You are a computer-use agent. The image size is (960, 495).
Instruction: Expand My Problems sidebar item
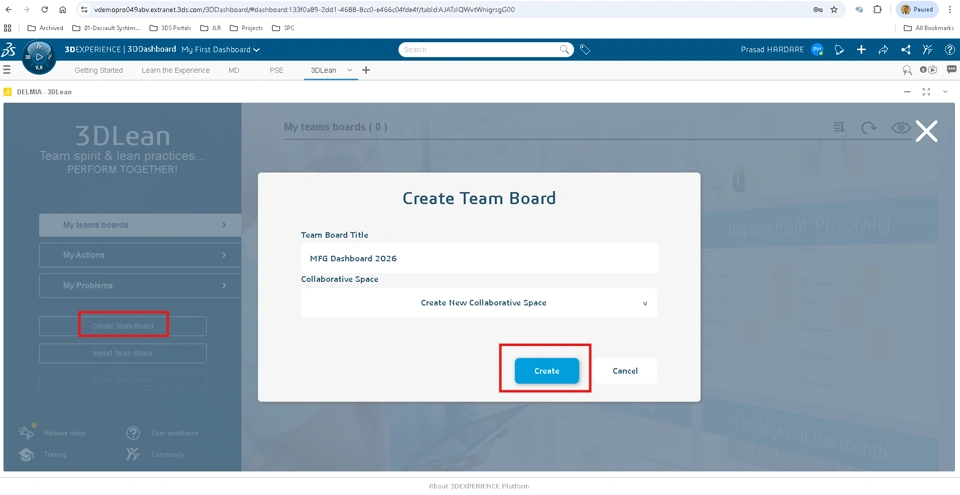[x=140, y=285]
